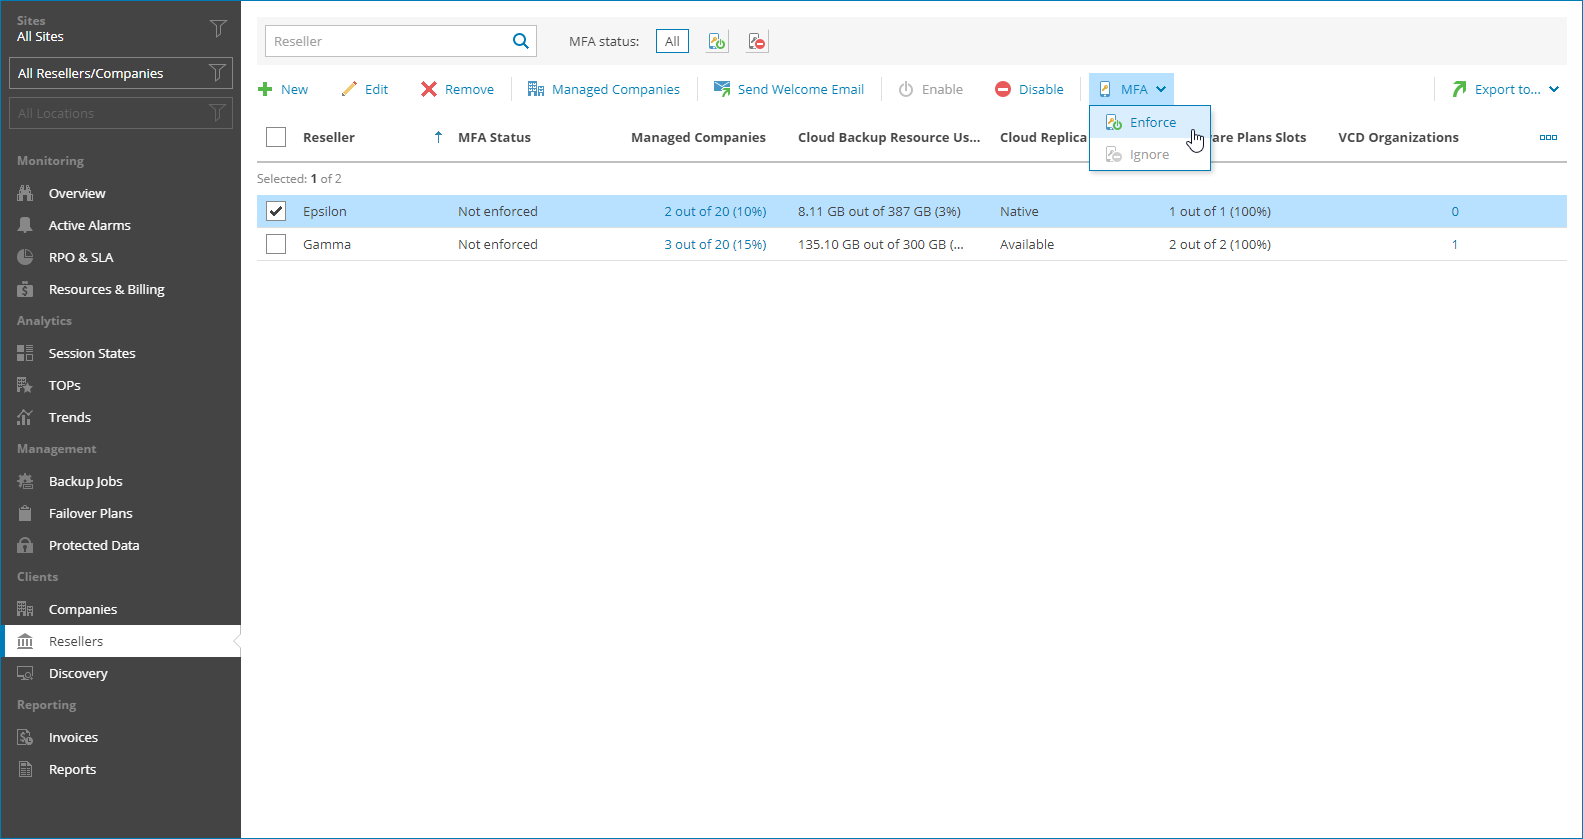Screen dimensions: 1583x839
Task: Open Epsilon's 2 out of 20 link
Action: click(x=715, y=211)
